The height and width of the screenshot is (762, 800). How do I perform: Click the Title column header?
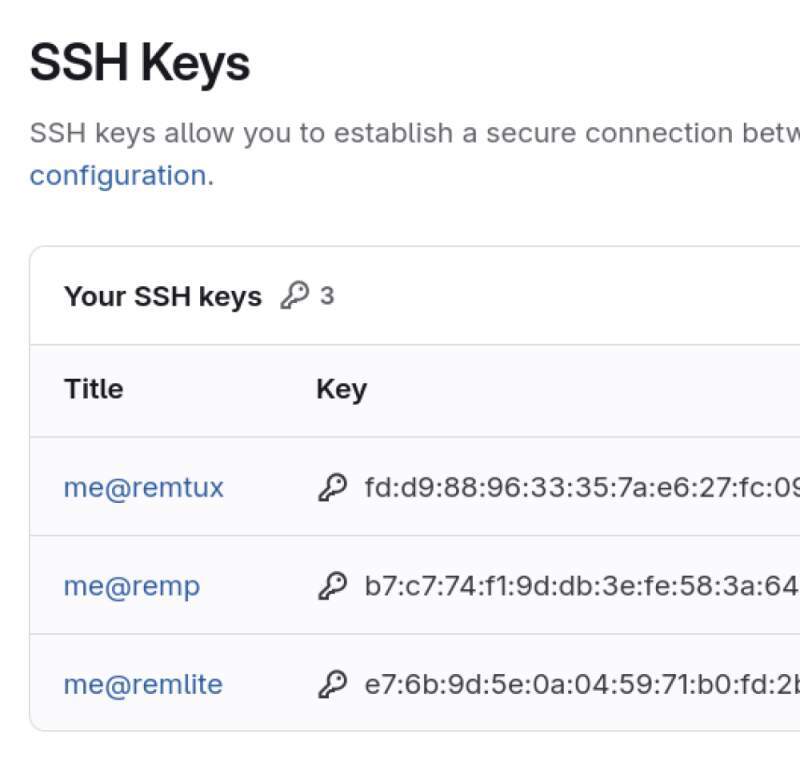point(94,388)
